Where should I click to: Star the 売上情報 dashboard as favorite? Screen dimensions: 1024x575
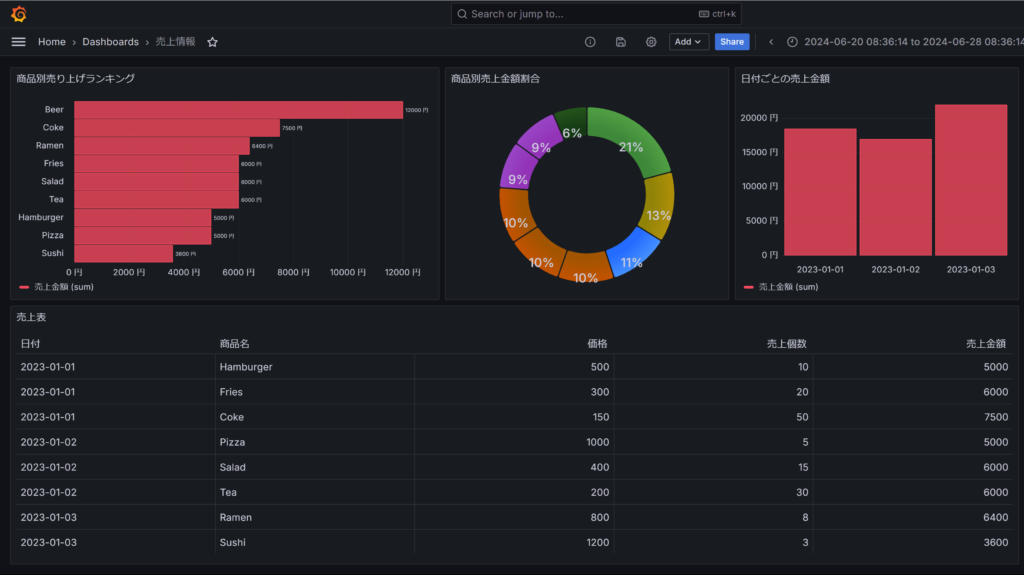click(x=212, y=42)
